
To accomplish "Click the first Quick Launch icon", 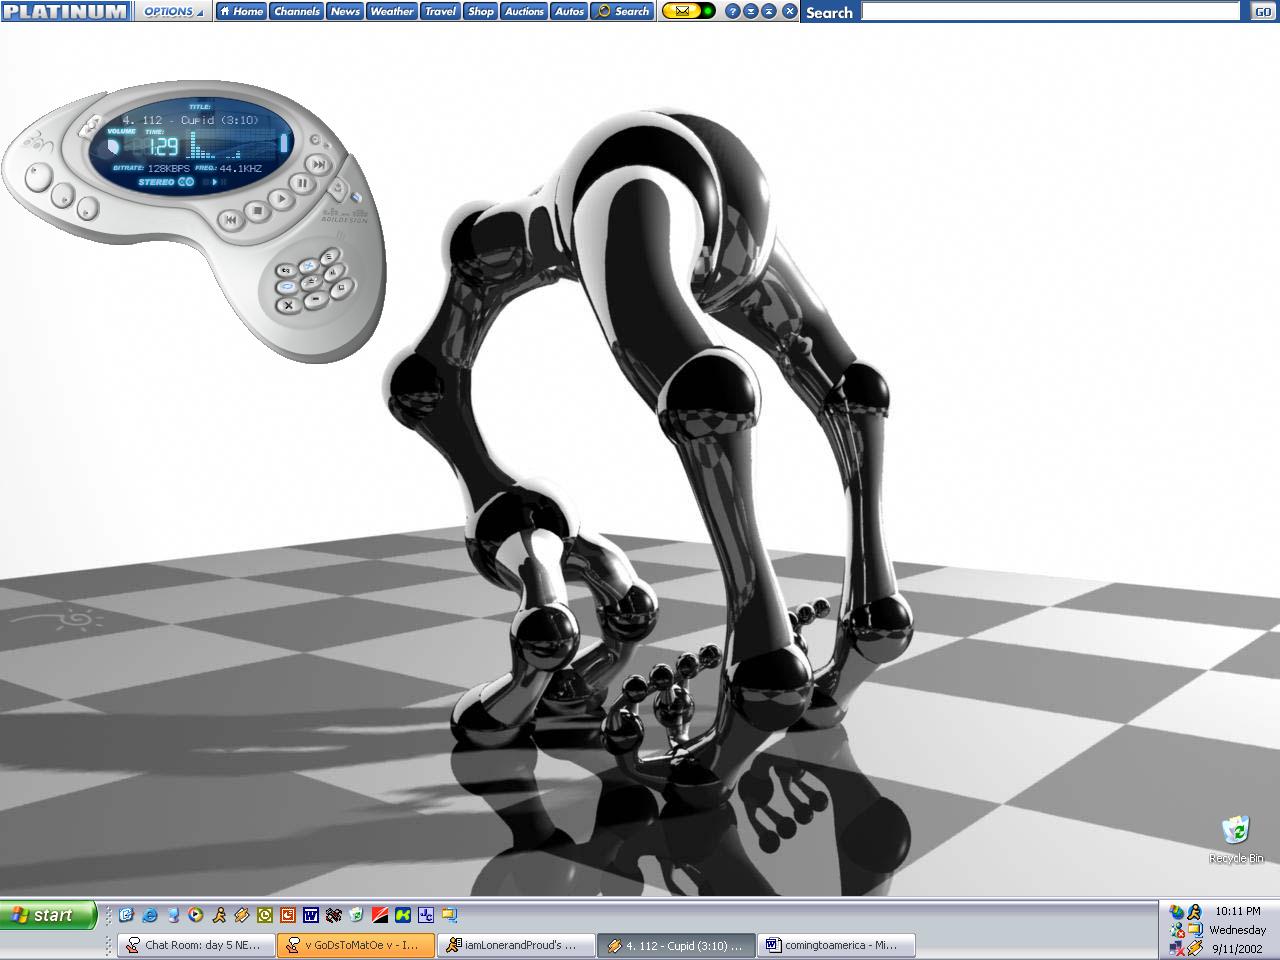I will (126, 914).
